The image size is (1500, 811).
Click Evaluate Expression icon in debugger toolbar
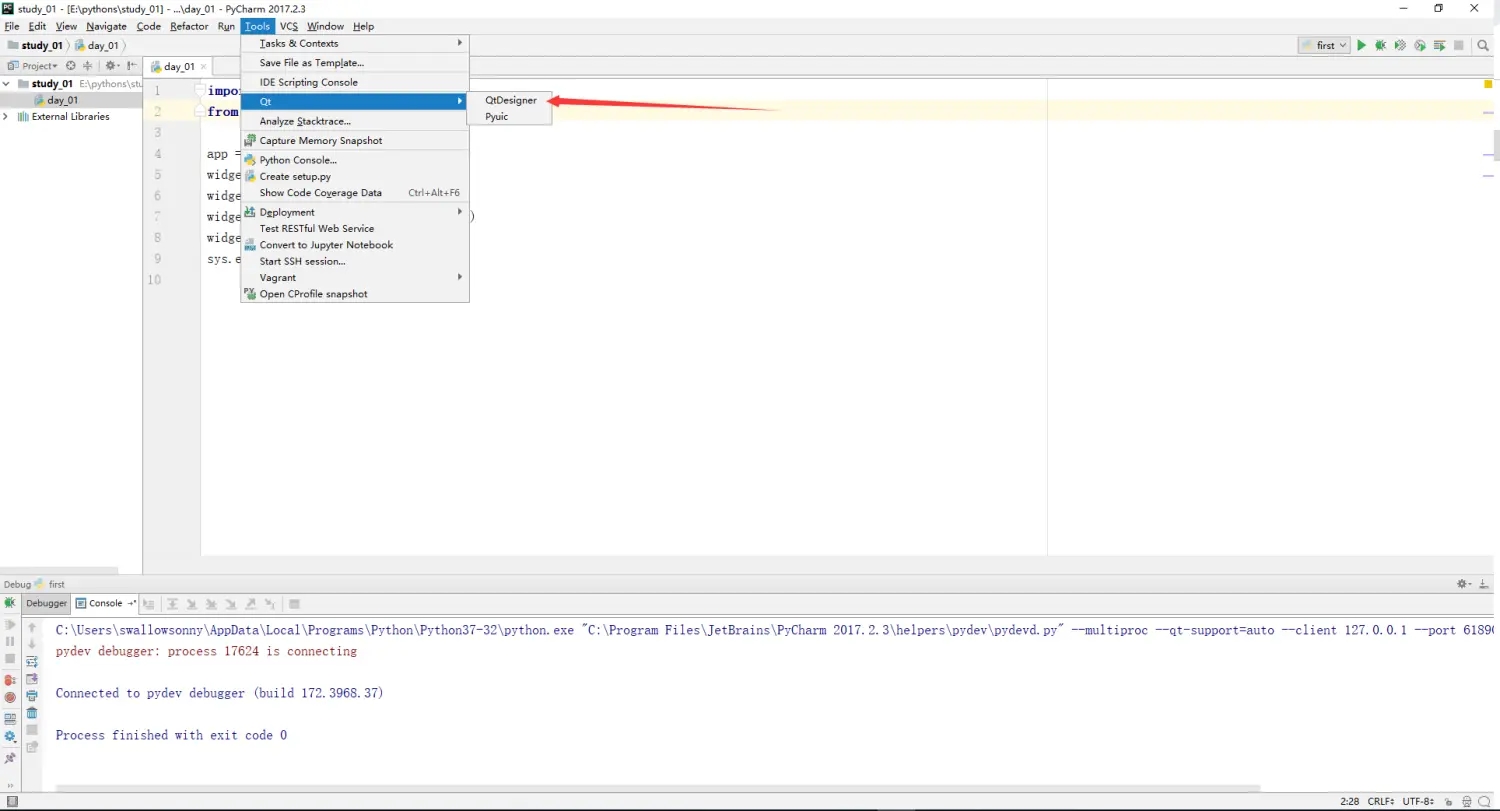[x=294, y=603]
